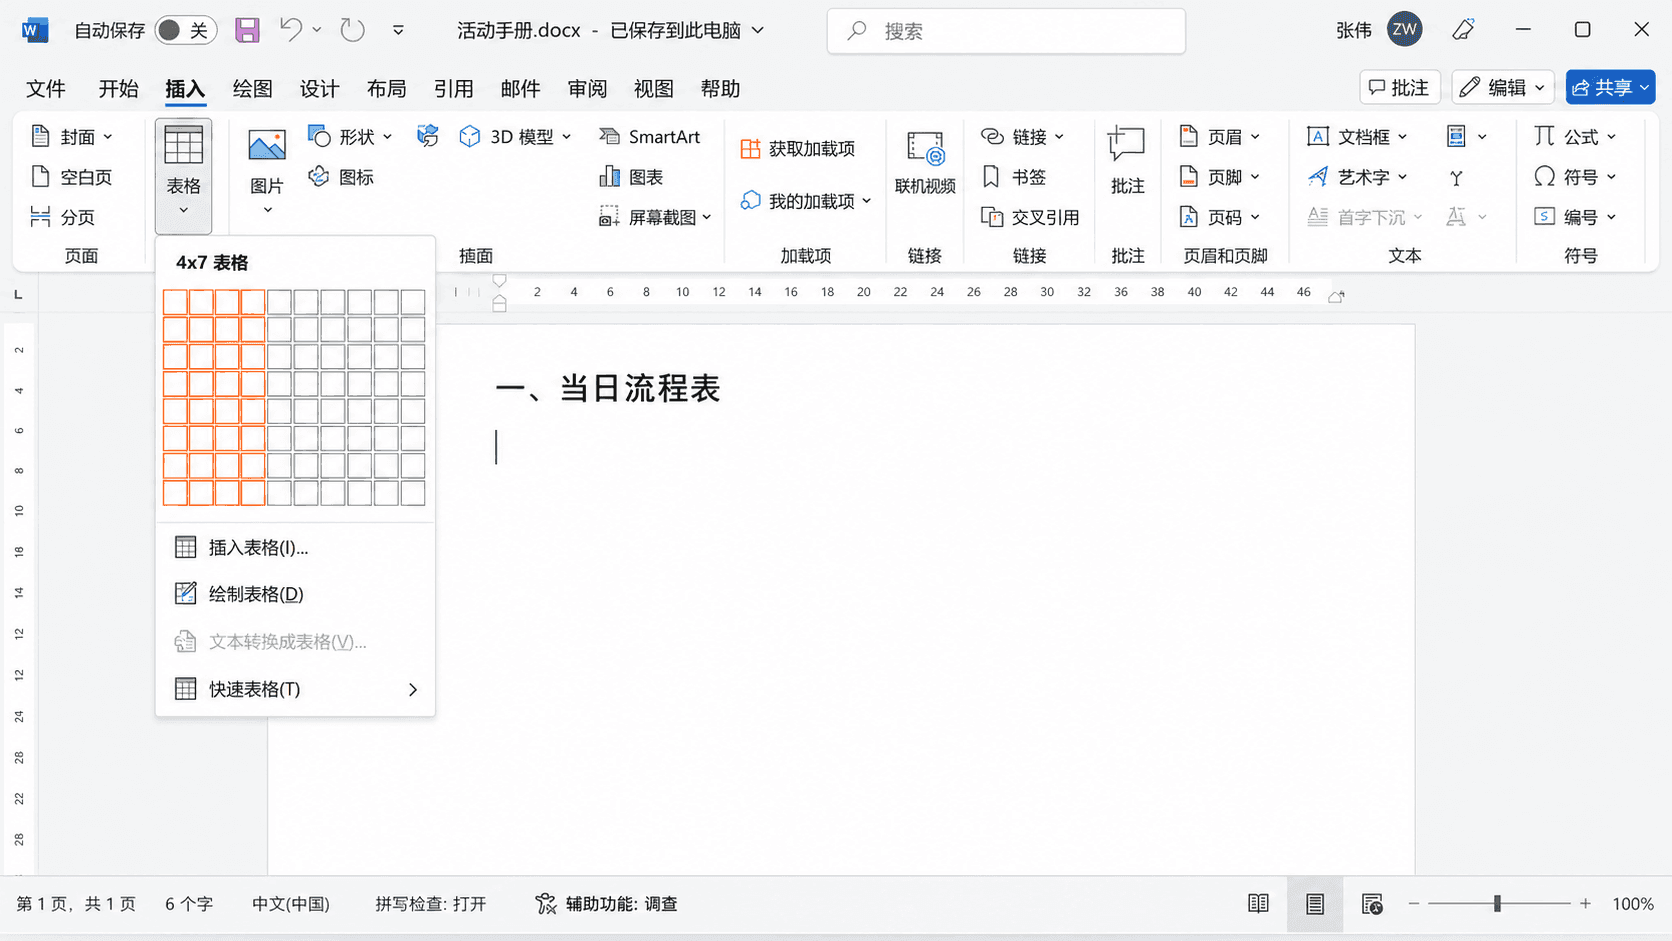
Task: Toggle AutoSave (自动保存) switch
Action: point(184,30)
